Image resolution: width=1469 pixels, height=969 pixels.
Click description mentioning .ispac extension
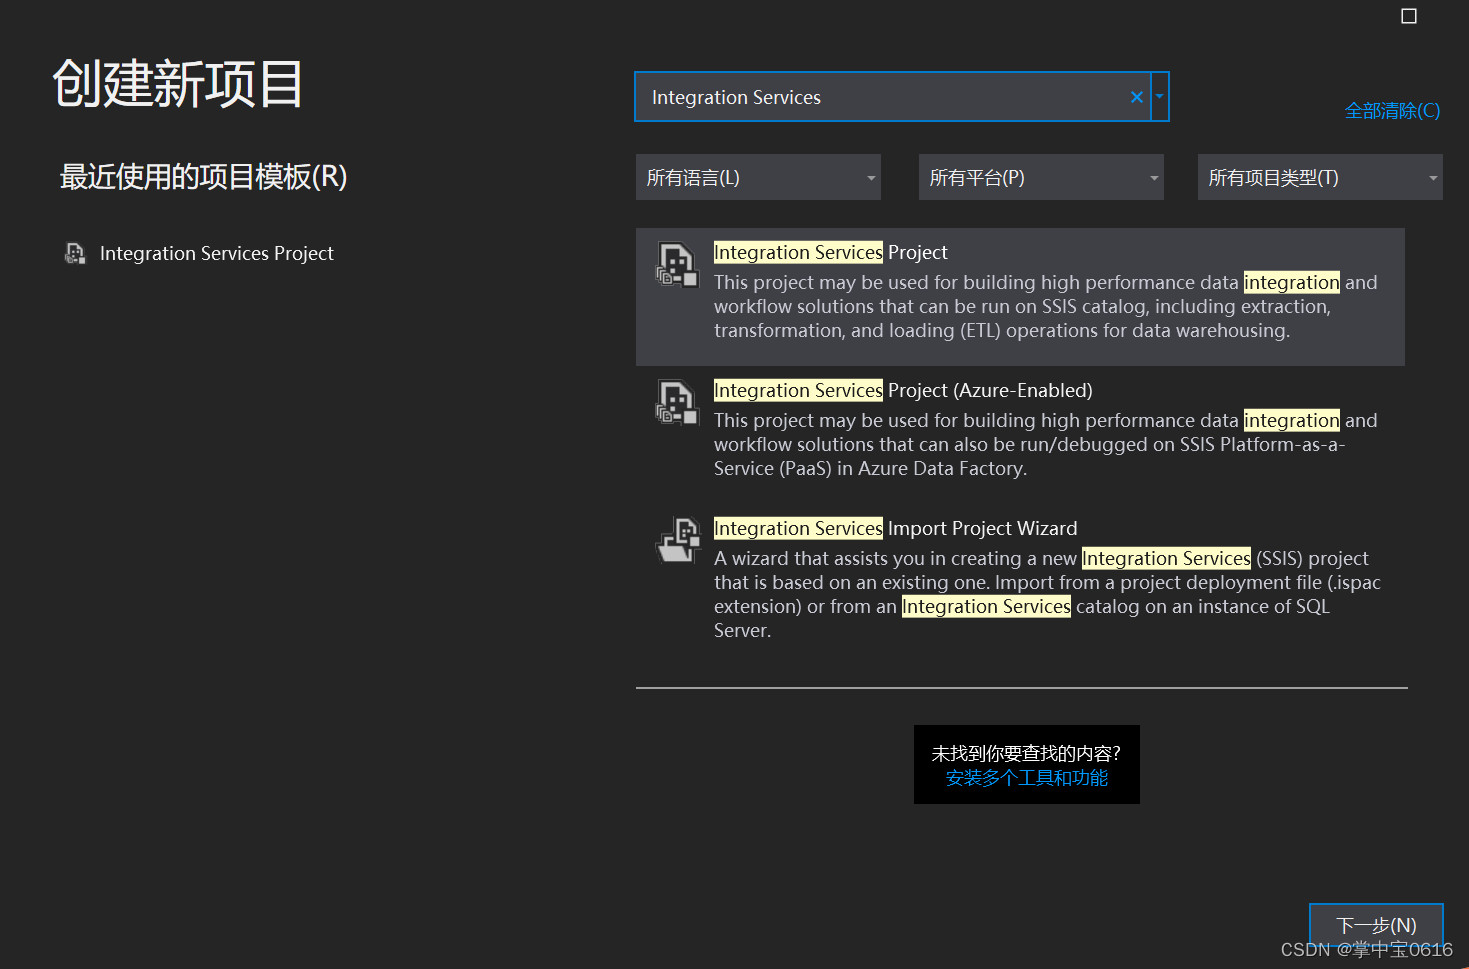pos(1047,595)
